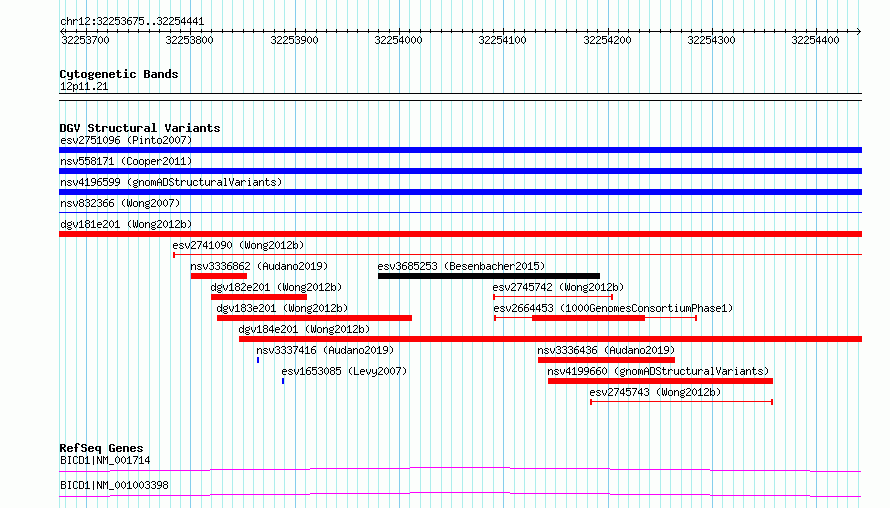The height and width of the screenshot is (508, 890).
Task: Open esv2745743 (Wong2012b) label
Action: coord(655,392)
